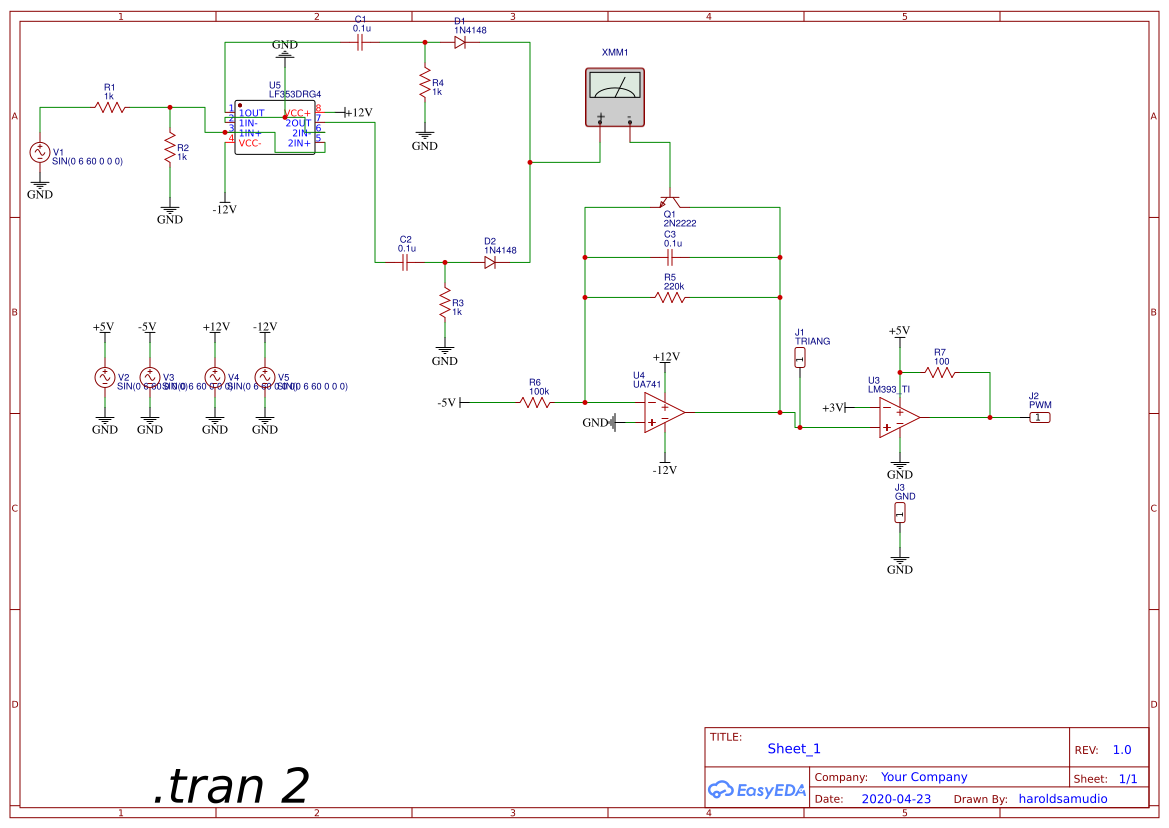1169x828 pixels.
Task: Select the date "2020-04-23"
Action: point(896,799)
